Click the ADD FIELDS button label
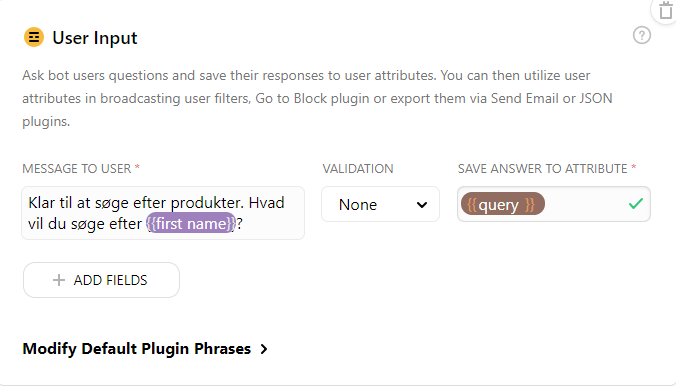This screenshot has height=386, width=676. click(x=110, y=280)
